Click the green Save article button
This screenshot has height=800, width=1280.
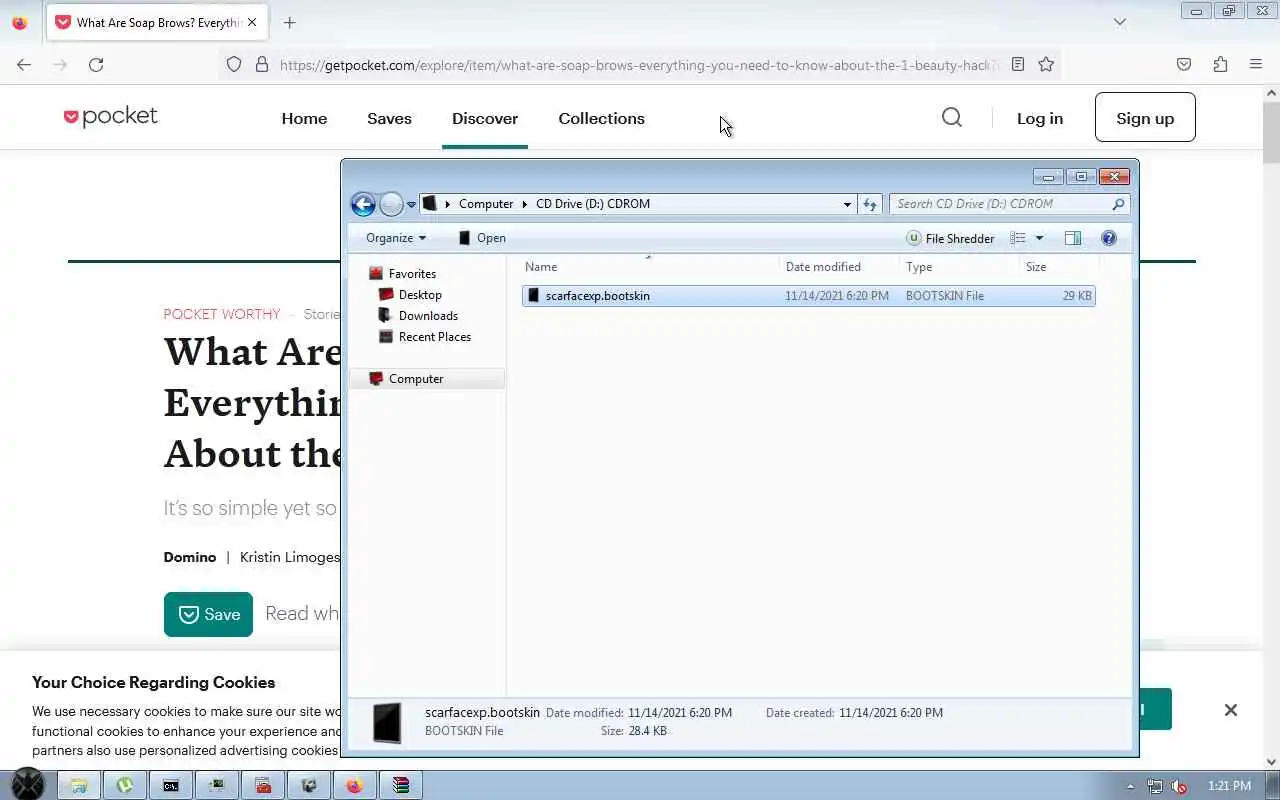[208, 615]
